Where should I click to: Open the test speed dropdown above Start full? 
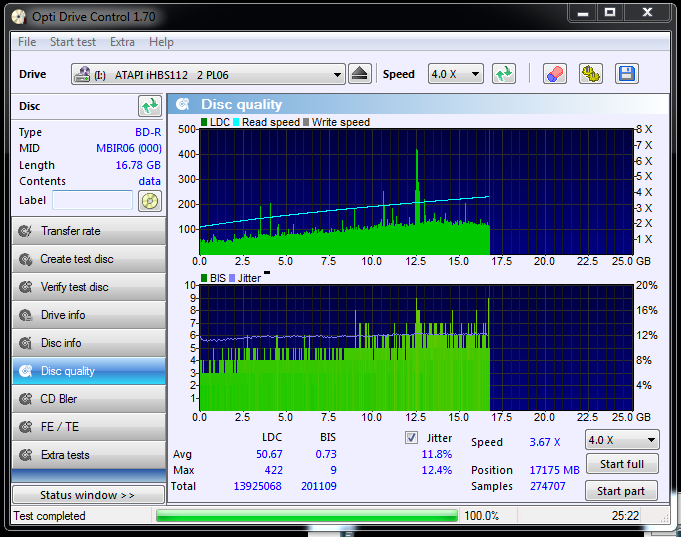[622, 440]
